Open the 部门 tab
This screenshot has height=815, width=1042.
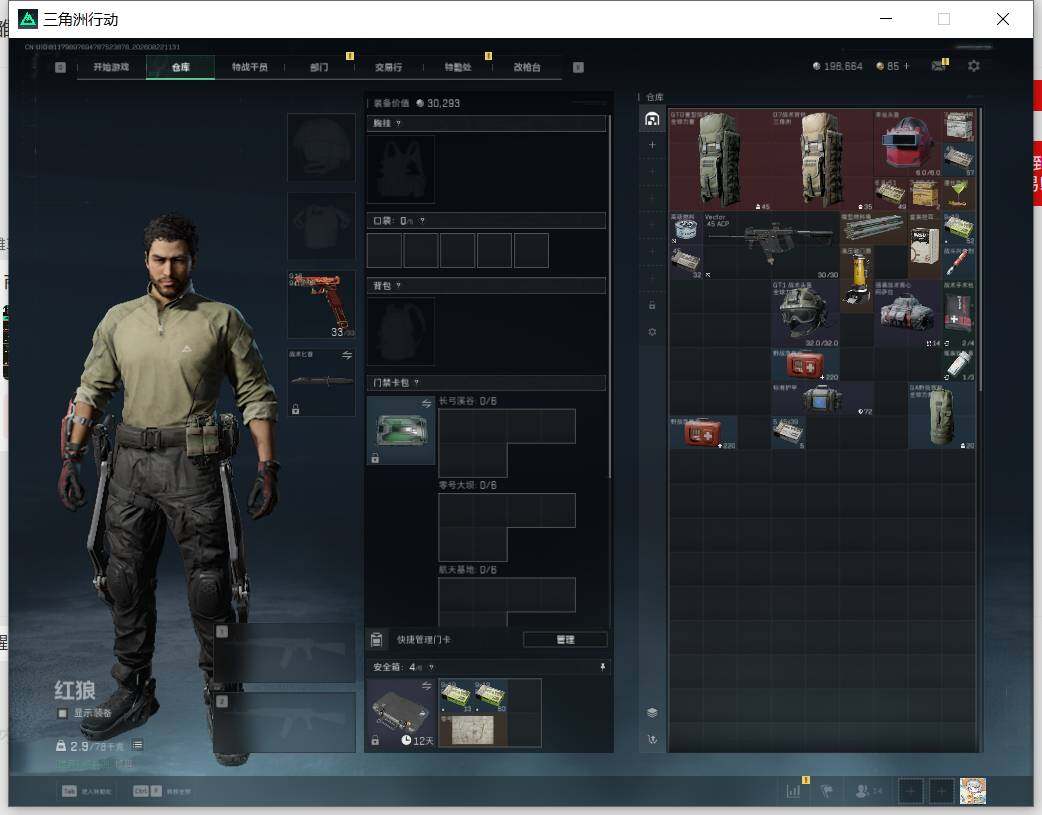(x=319, y=67)
